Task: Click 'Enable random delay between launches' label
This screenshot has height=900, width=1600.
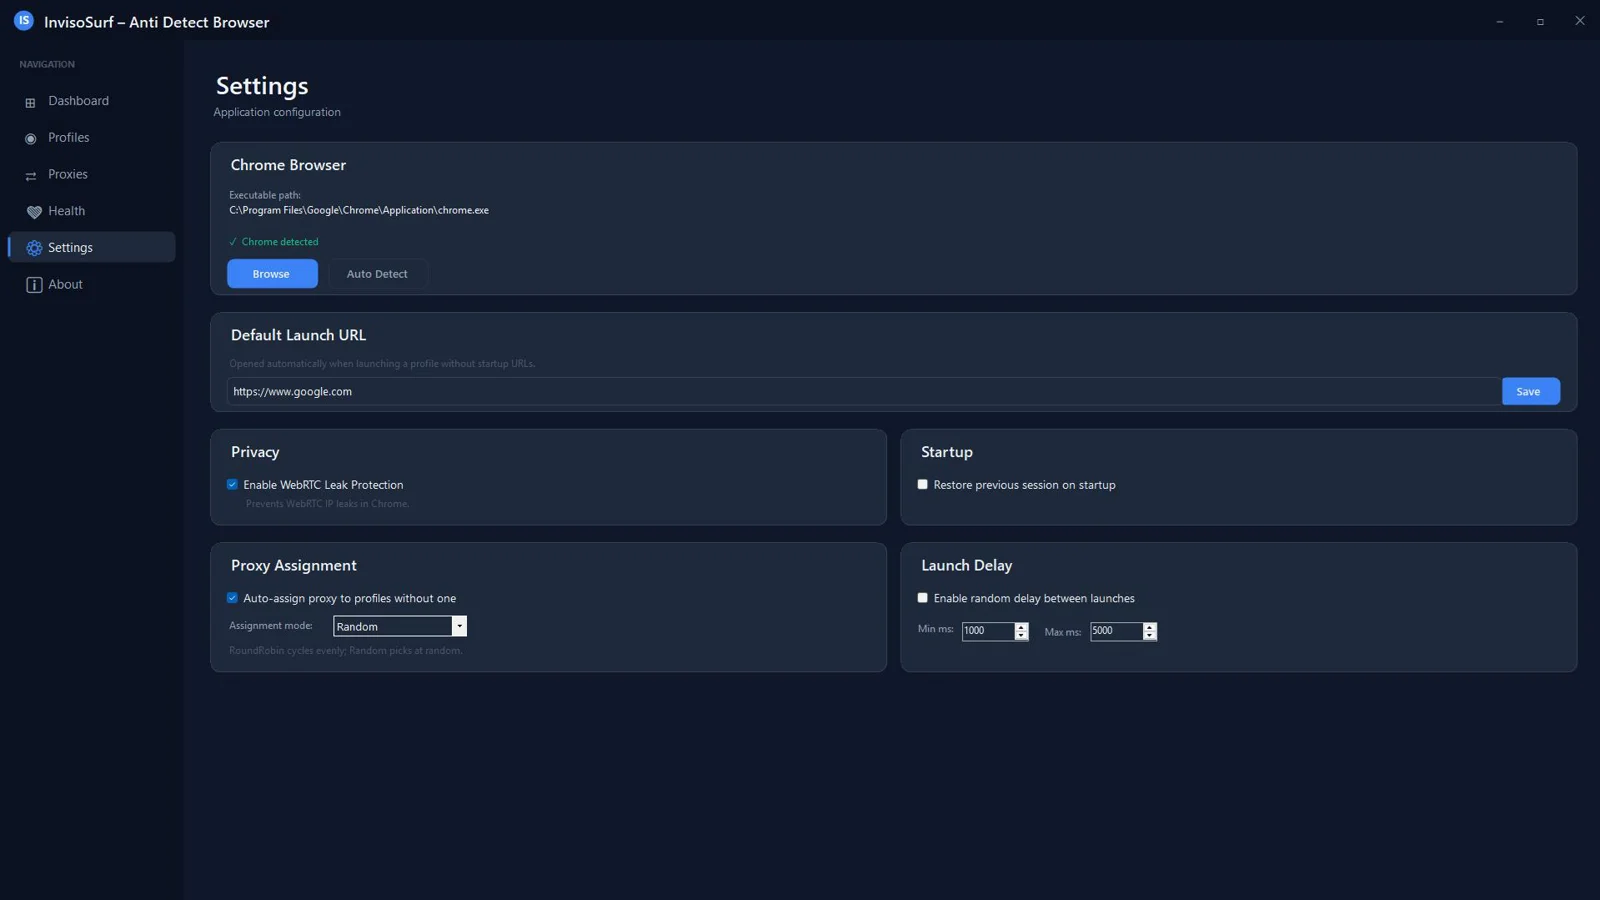Action: coord(1034,598)
